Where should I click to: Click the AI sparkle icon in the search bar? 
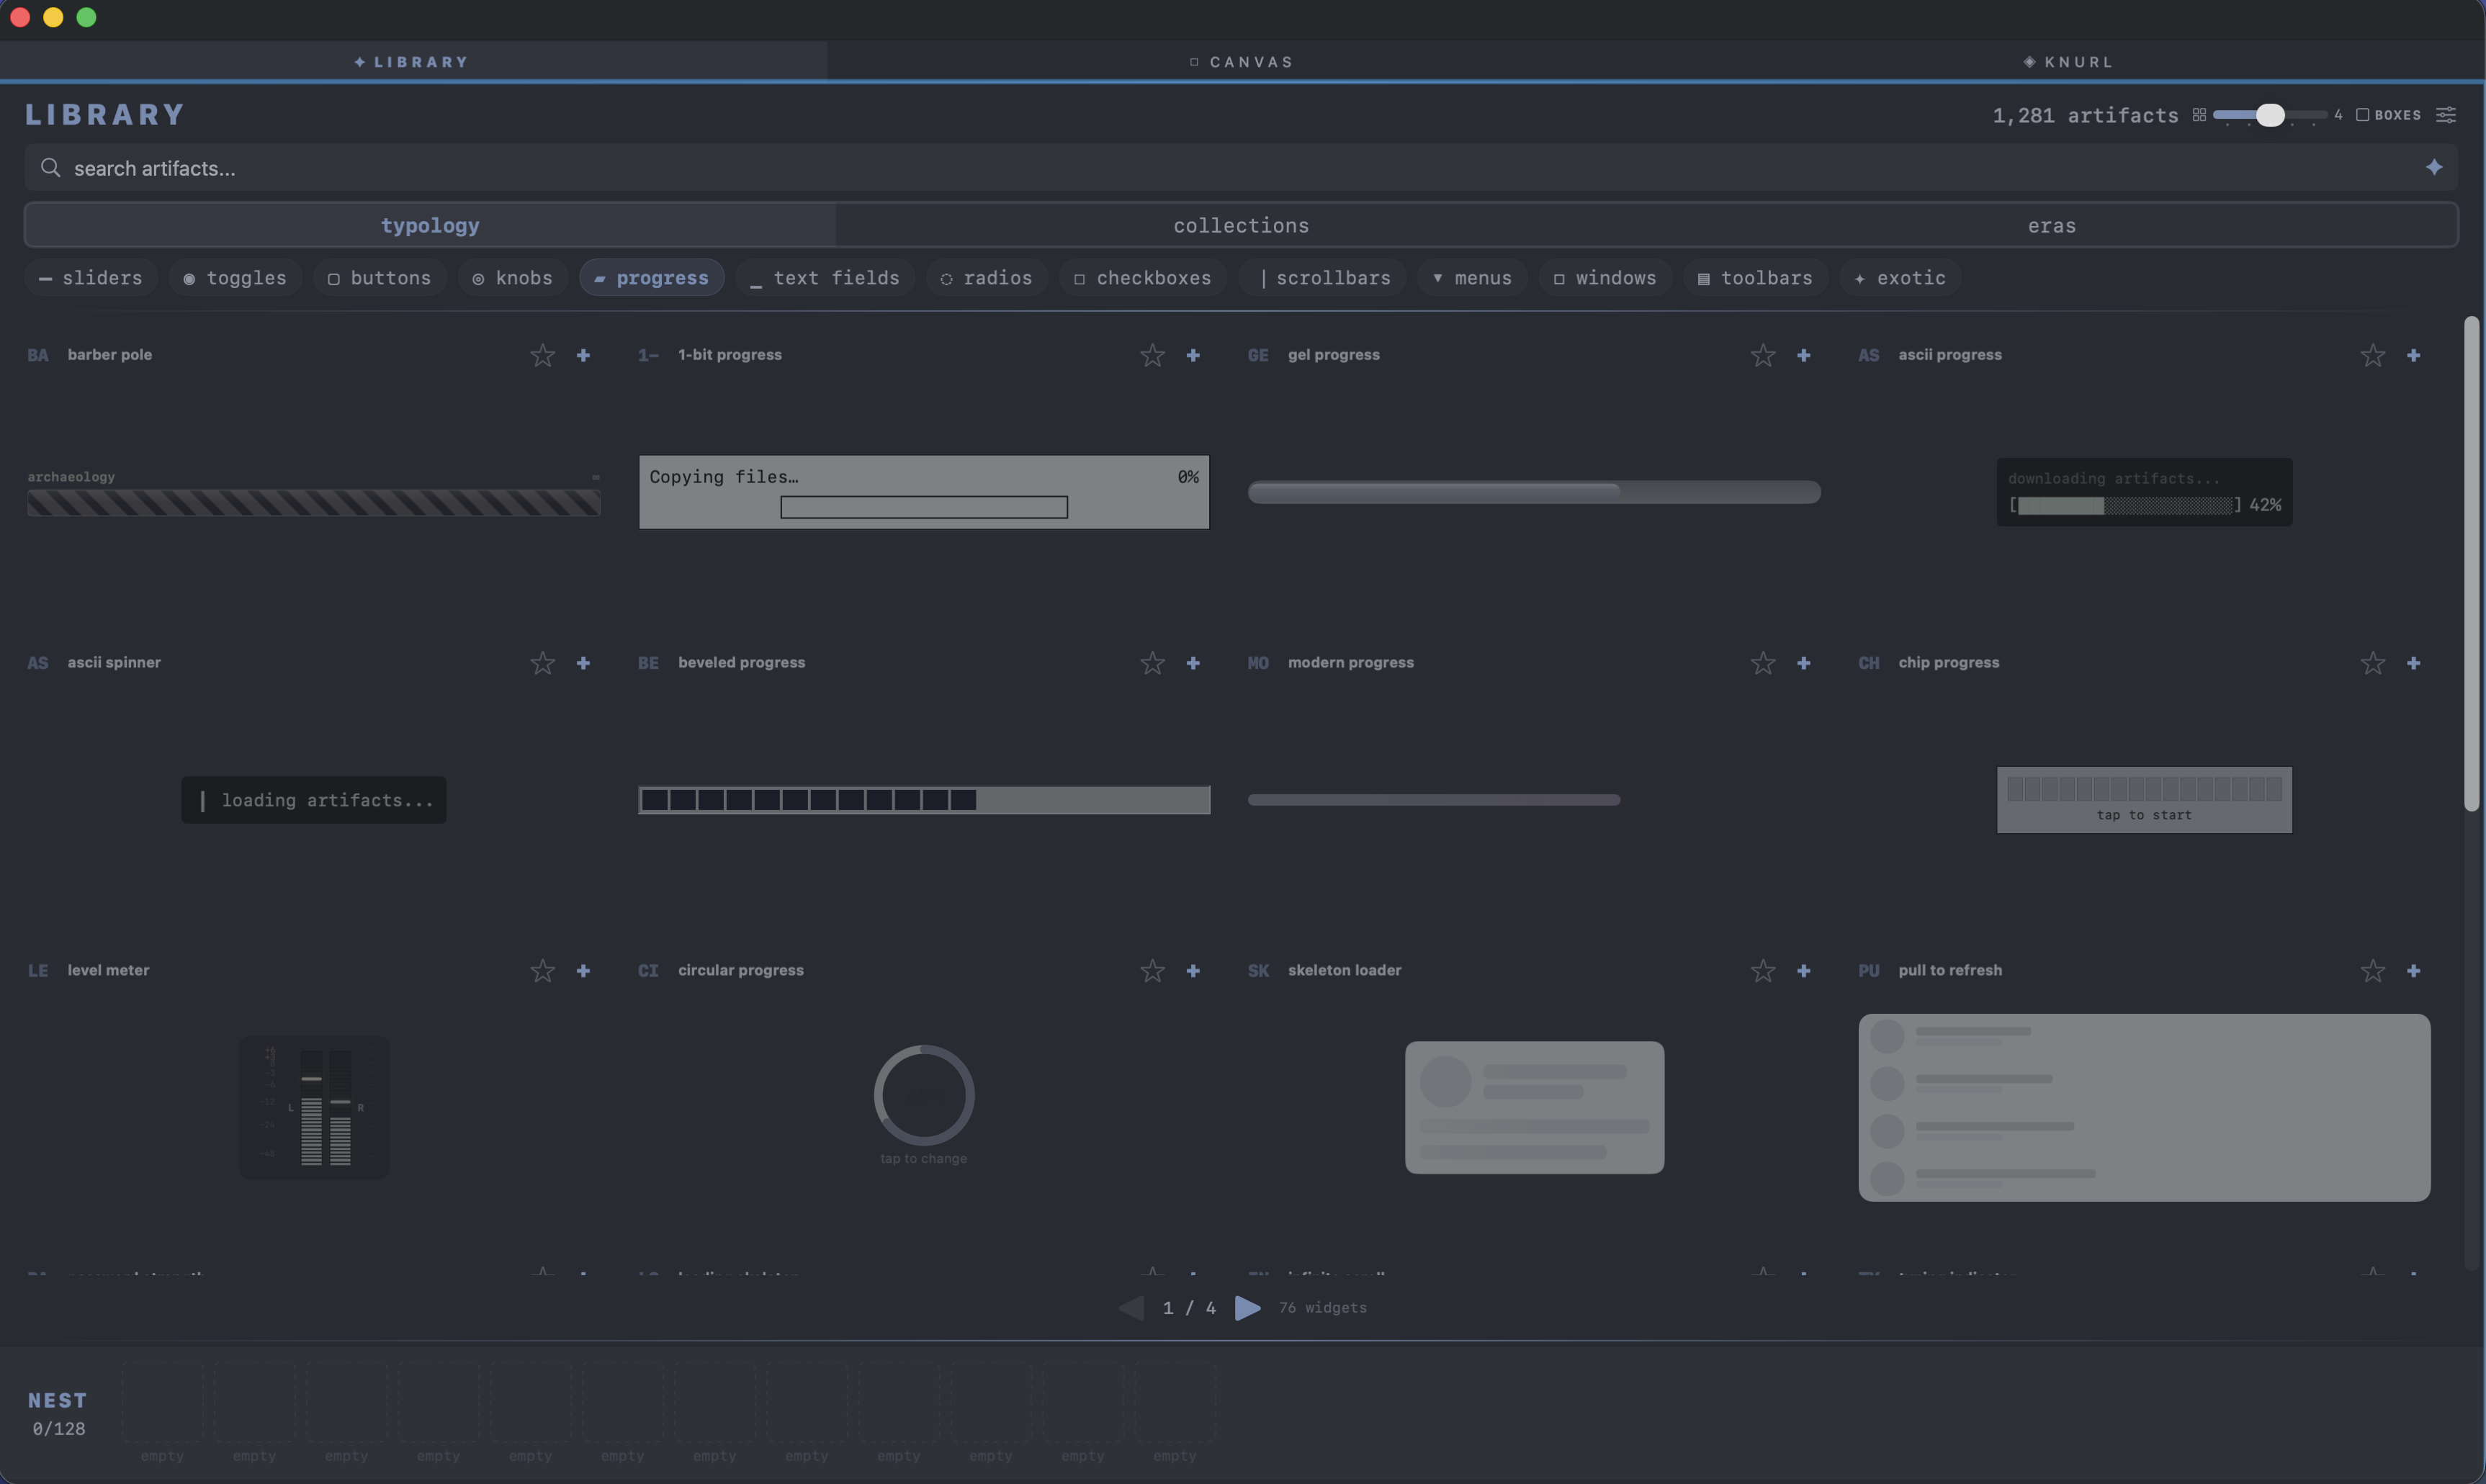2434,167
